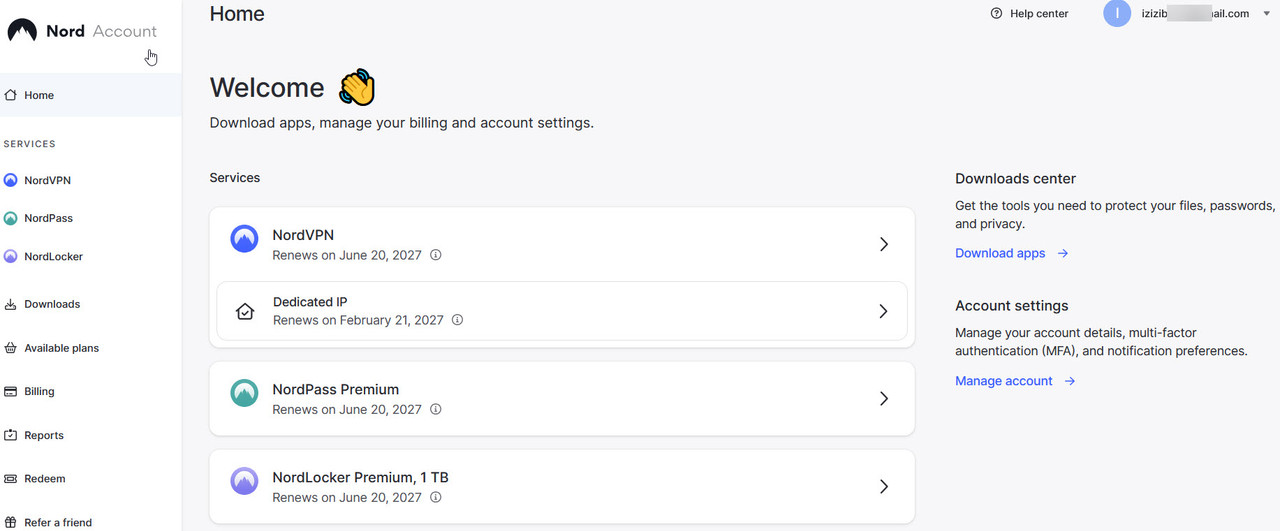The height and width of the screenshot is (531, 1280).
Task: Click the user avatar circle
Action: point(1117,13)
